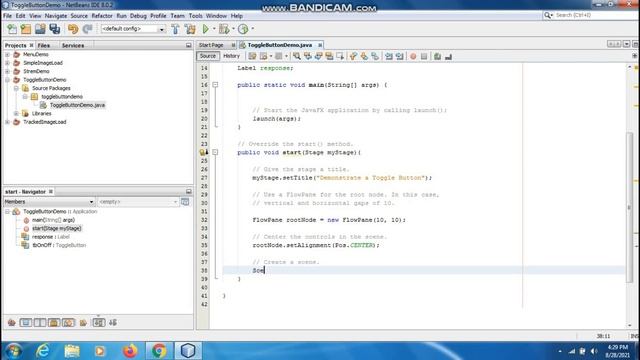The image size is (640, 360).
Task: Toggle Show Inherited Members in Navigator
Action: point(11,323)
